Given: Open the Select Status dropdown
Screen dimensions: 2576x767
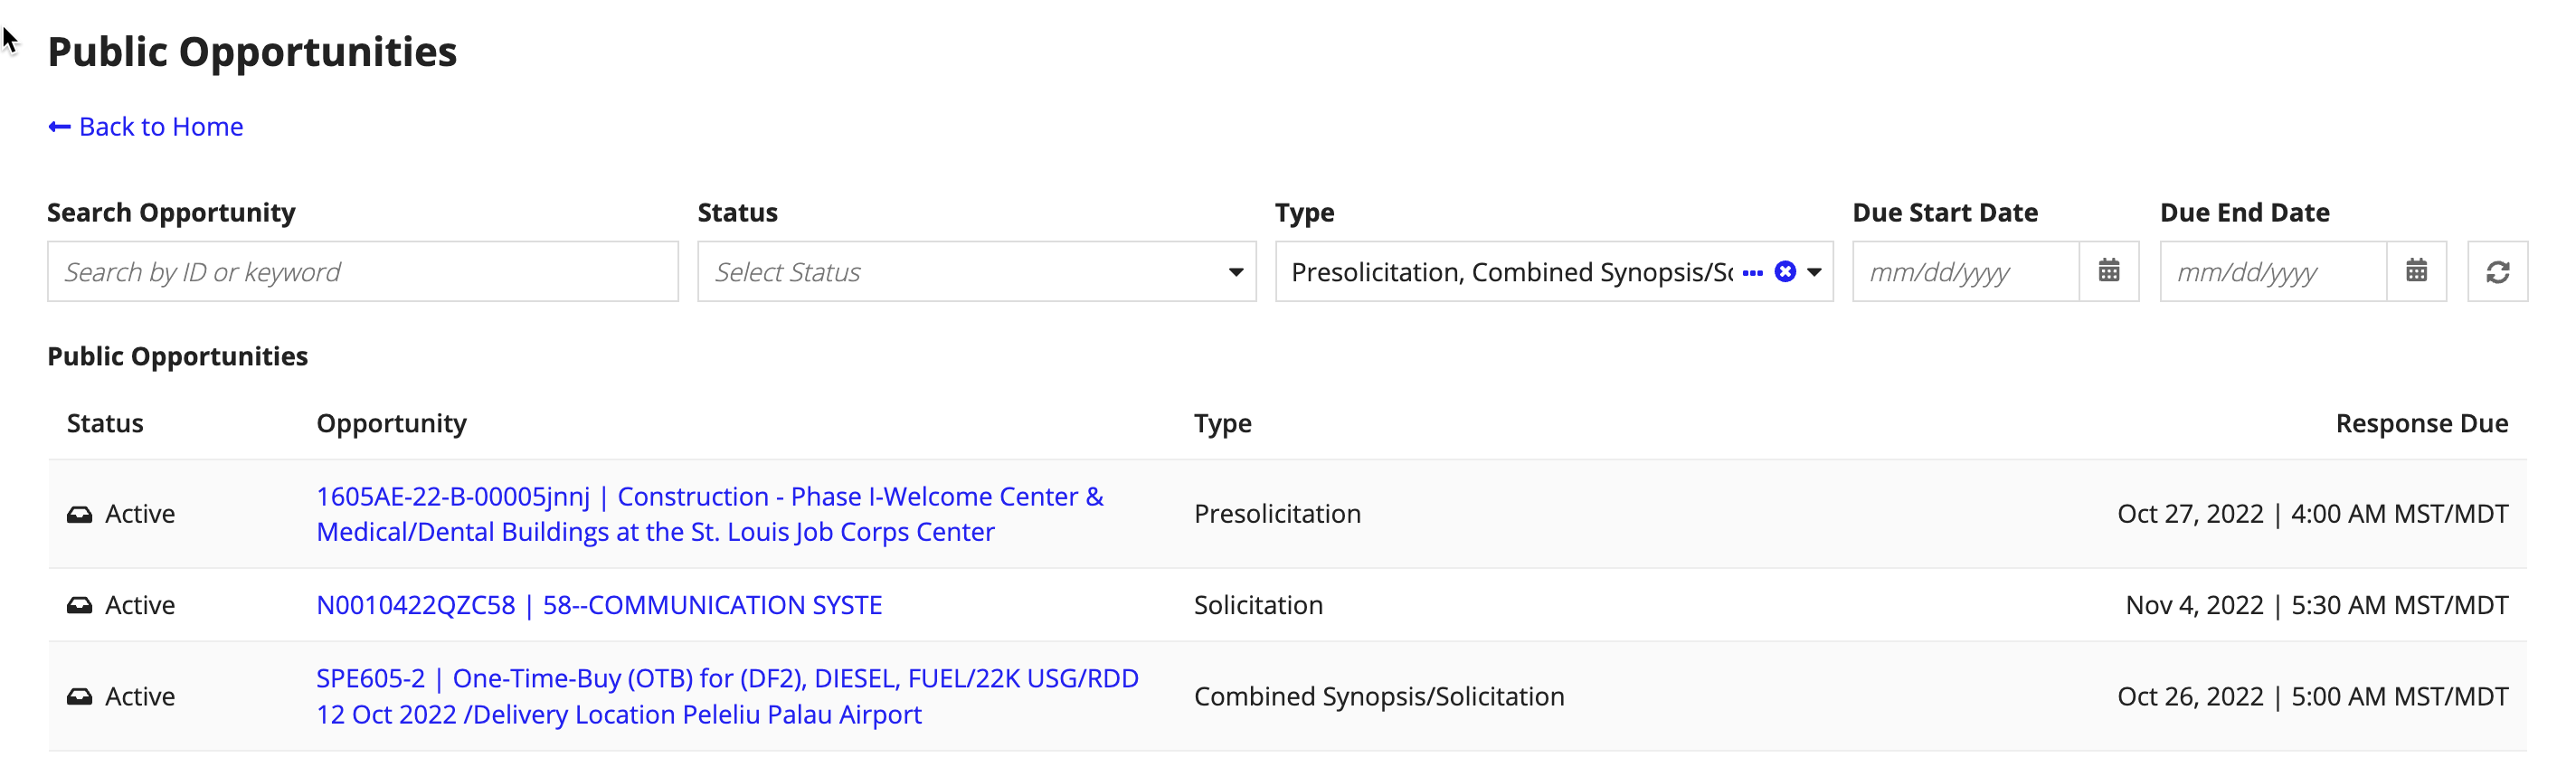Looking at the screenshot, I should (975, 271).
